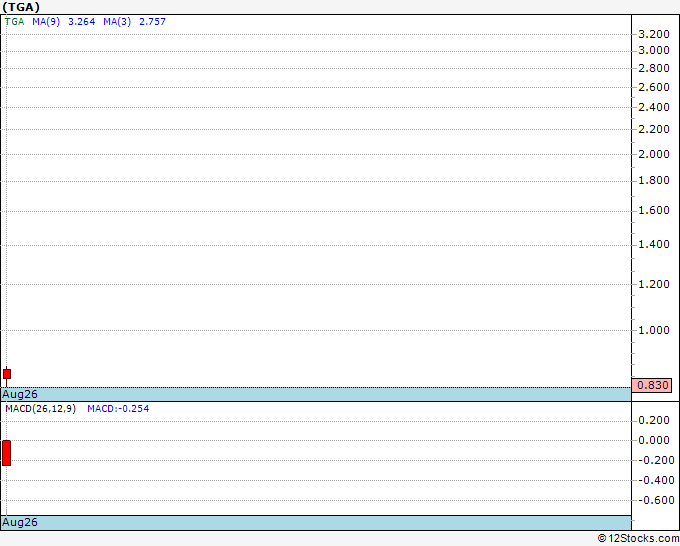Screen dimensions: 680x546
Task: Click the -0.600 MACD axis label
Action: click(656, 500)
